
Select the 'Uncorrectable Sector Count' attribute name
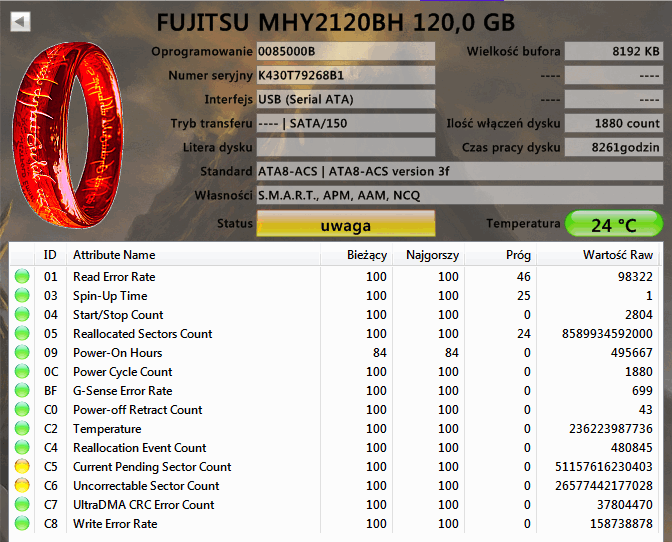(146, 486)
